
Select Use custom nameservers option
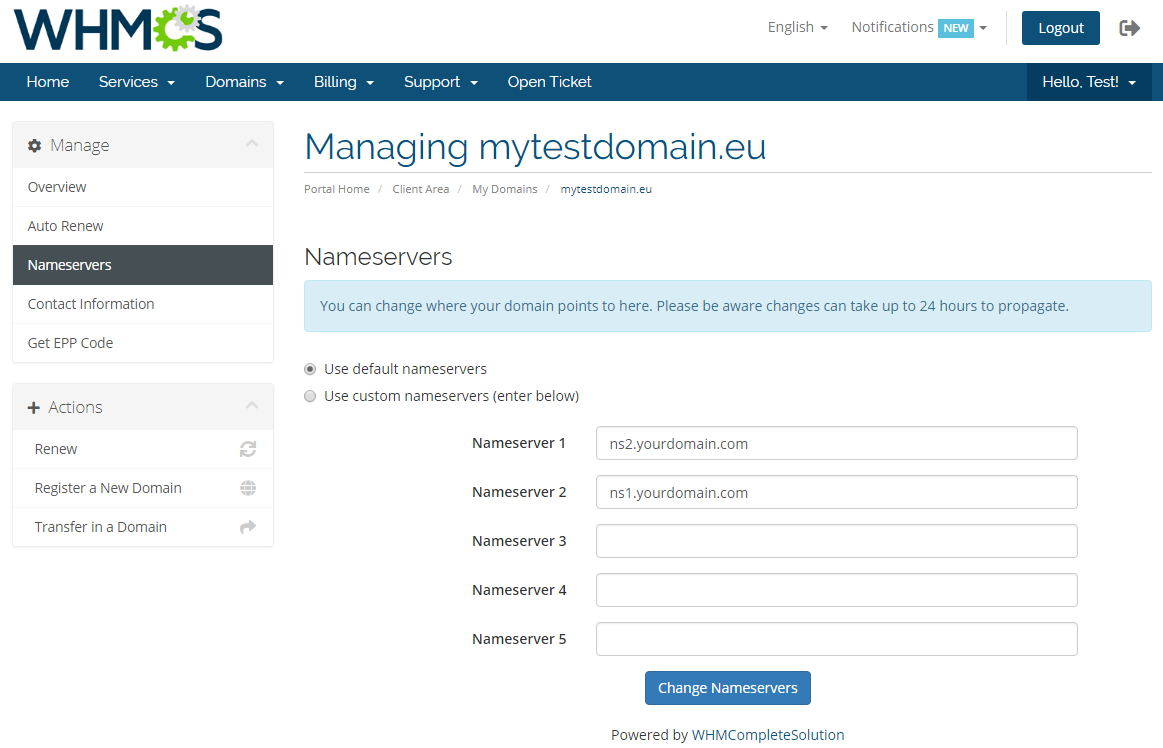coord(310,396)
